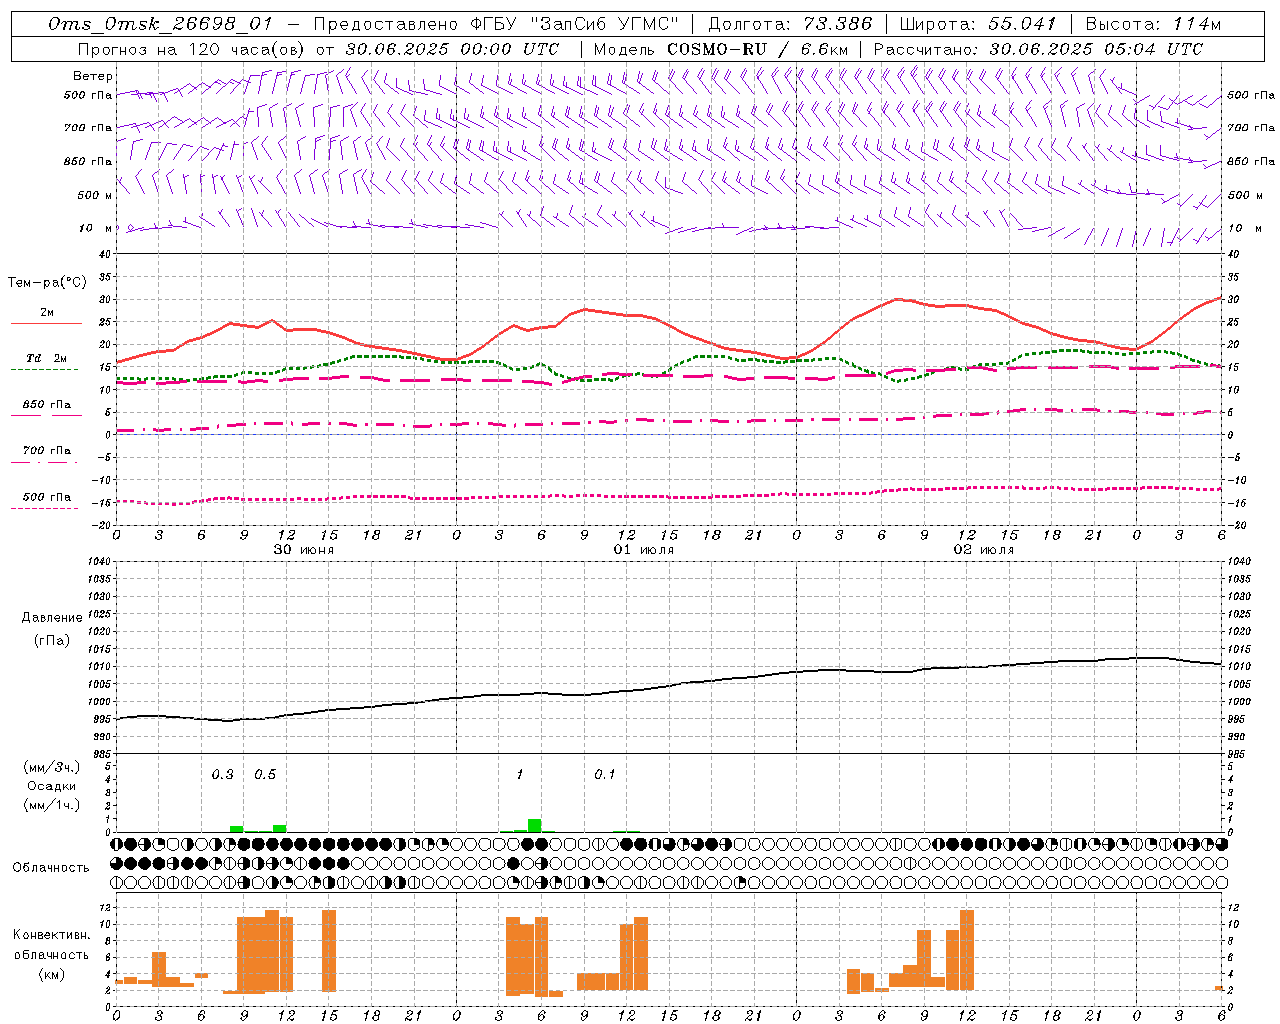Image resolution: width=1280 pixels, height=1024 pixels.
Task: Click the left 850 гПа wind level label
Action: pos(88,161)
